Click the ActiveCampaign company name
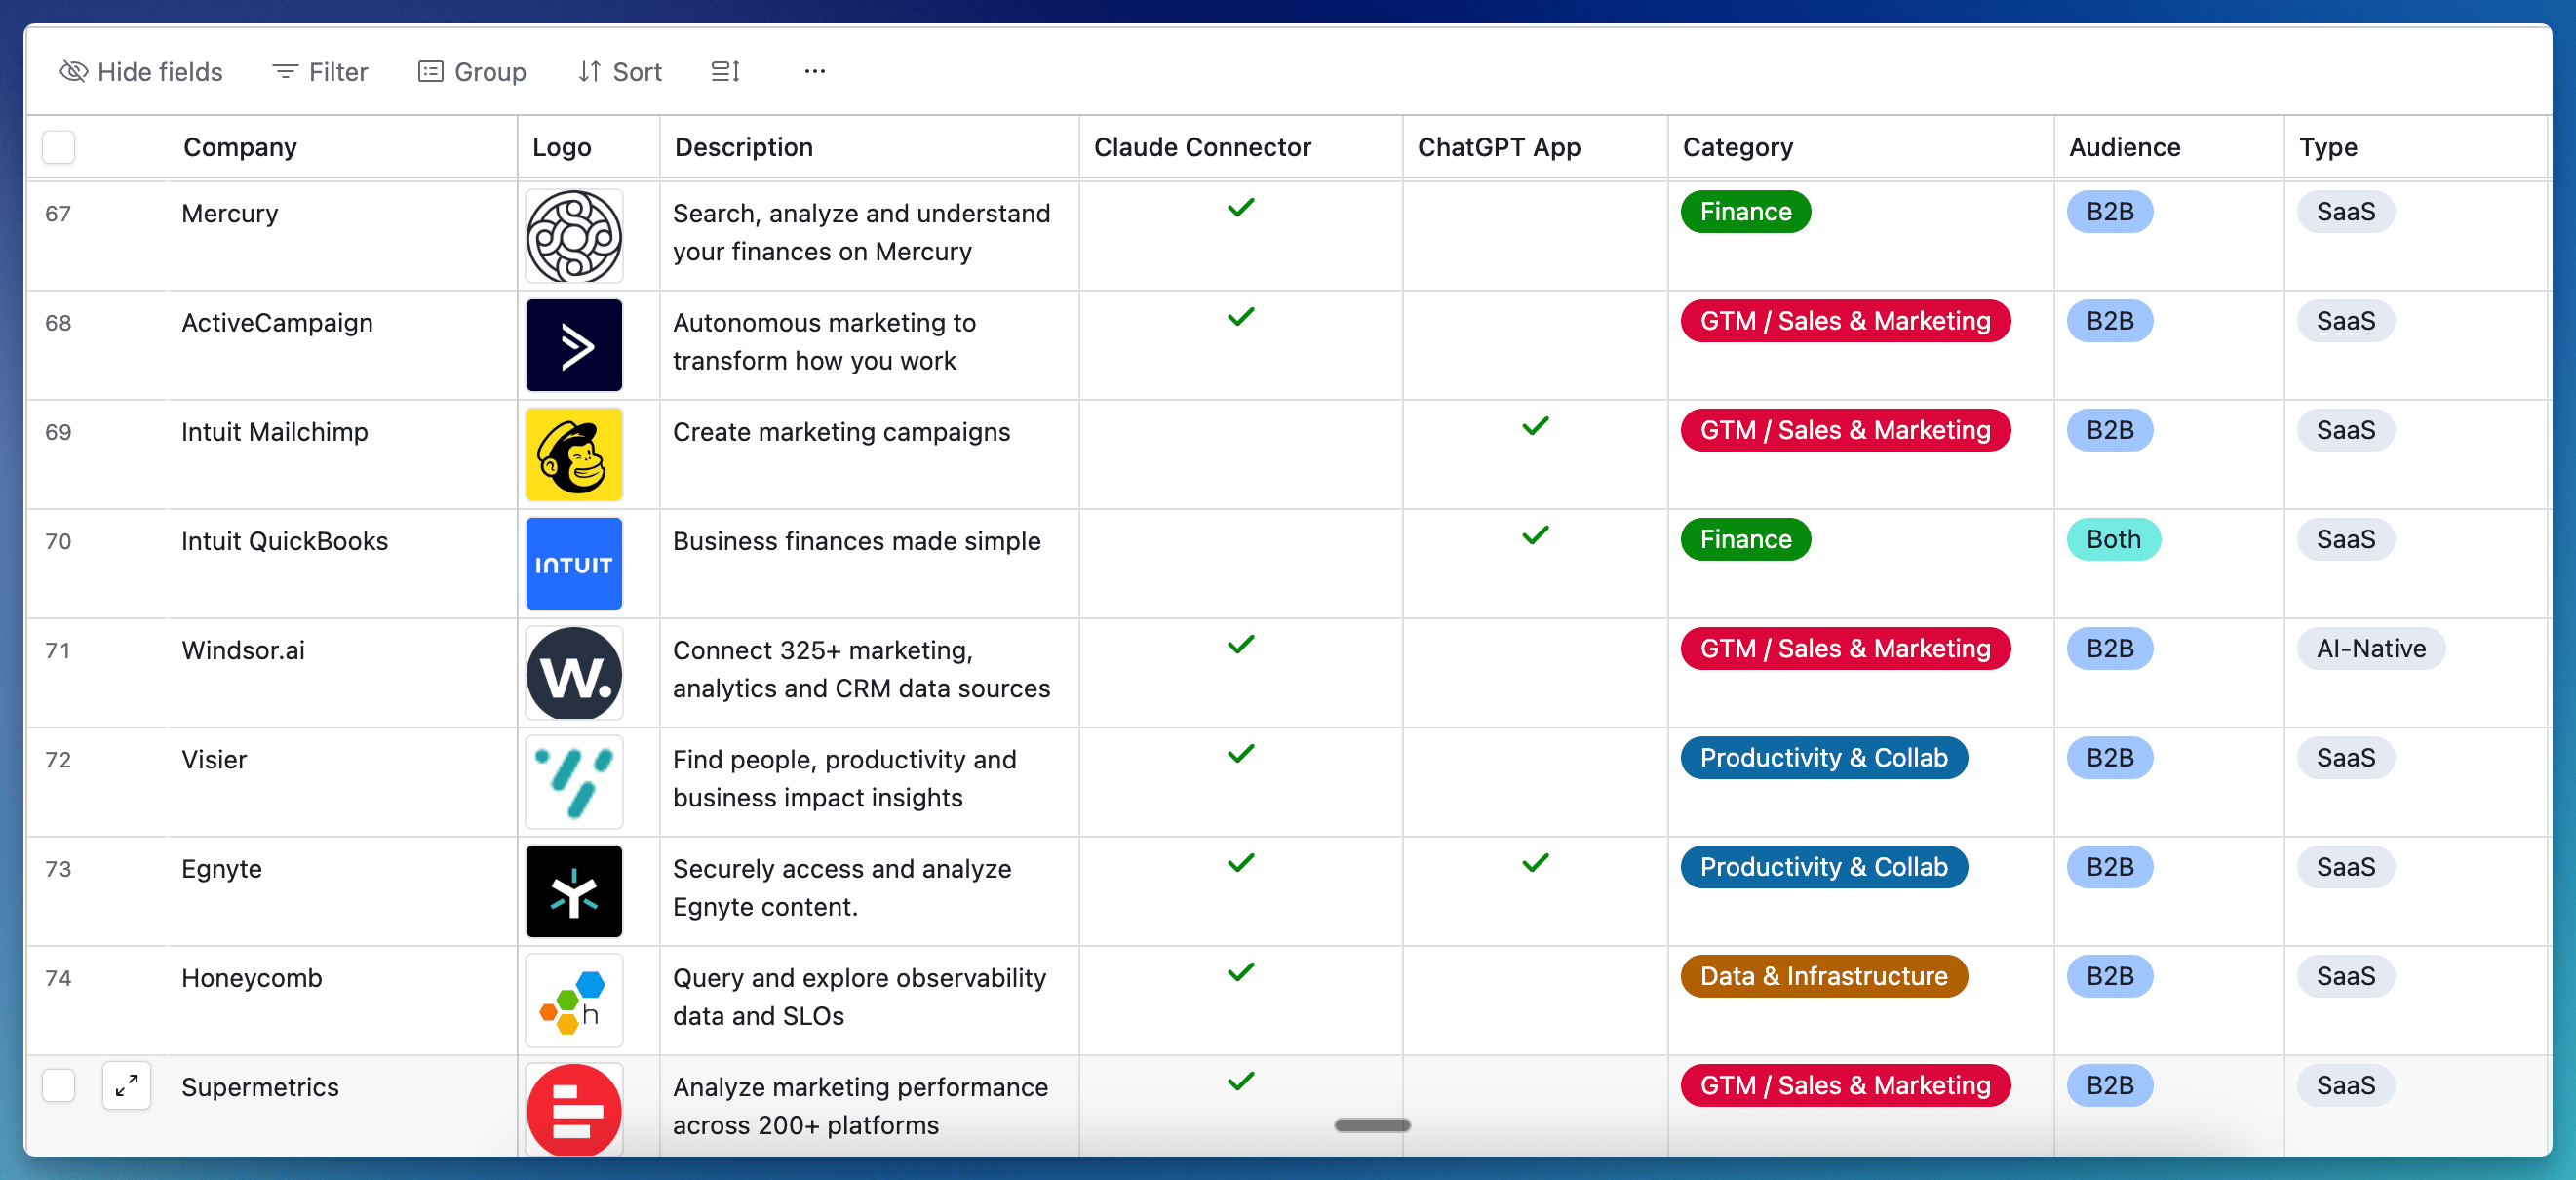The width and height of the screenshot is (2576, 1180). 277,322
